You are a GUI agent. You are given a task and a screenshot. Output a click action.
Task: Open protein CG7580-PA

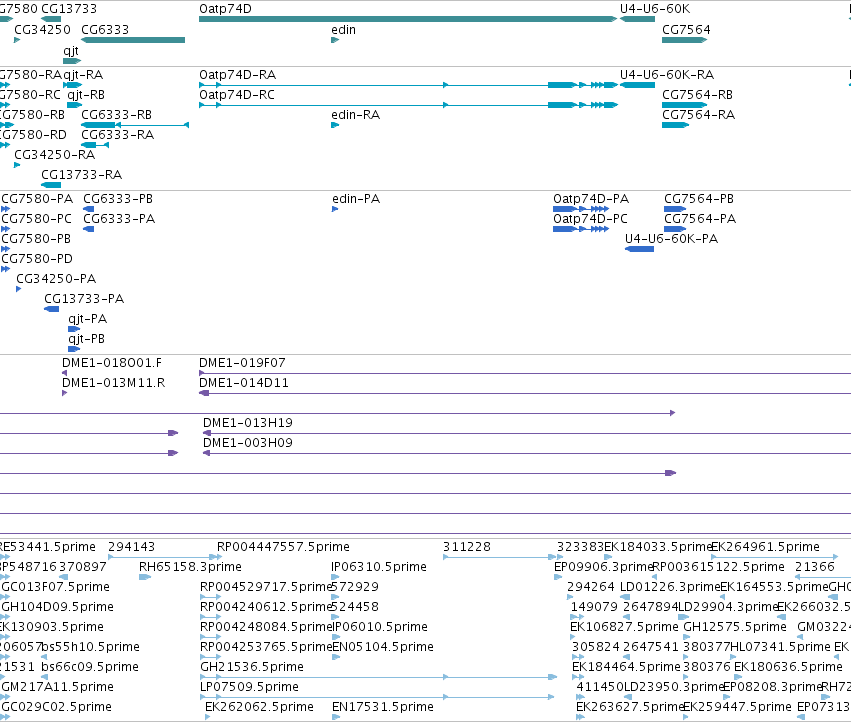point(37,199)
